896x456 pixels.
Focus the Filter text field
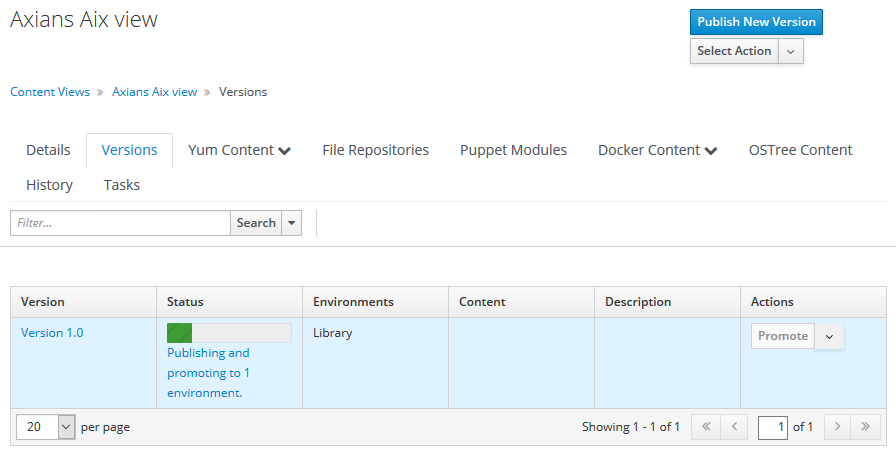[x=120, y=223]
